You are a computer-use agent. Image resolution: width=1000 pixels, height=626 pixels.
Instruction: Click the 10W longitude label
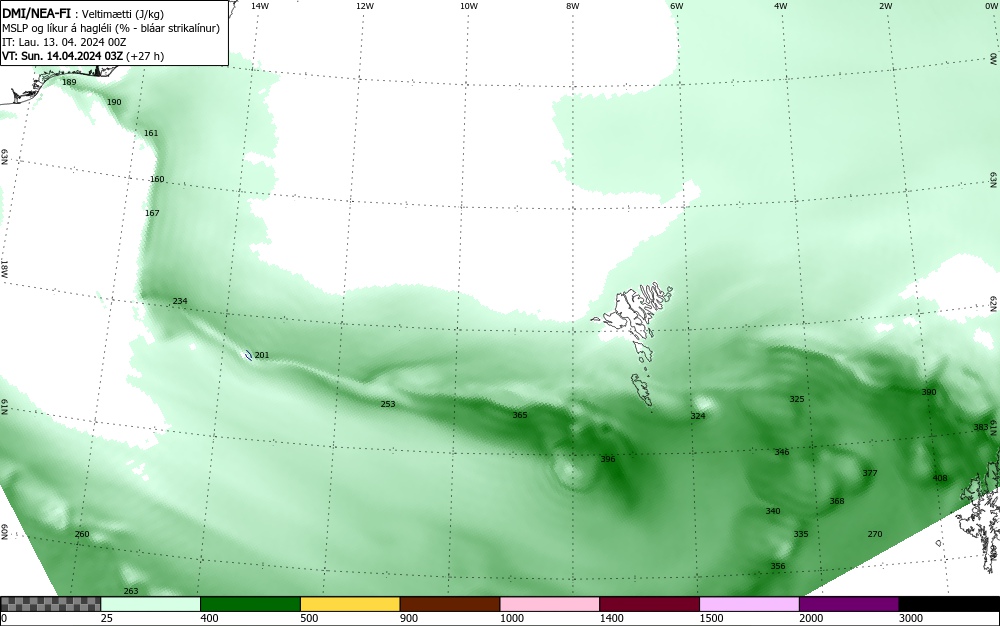(469, 6)
